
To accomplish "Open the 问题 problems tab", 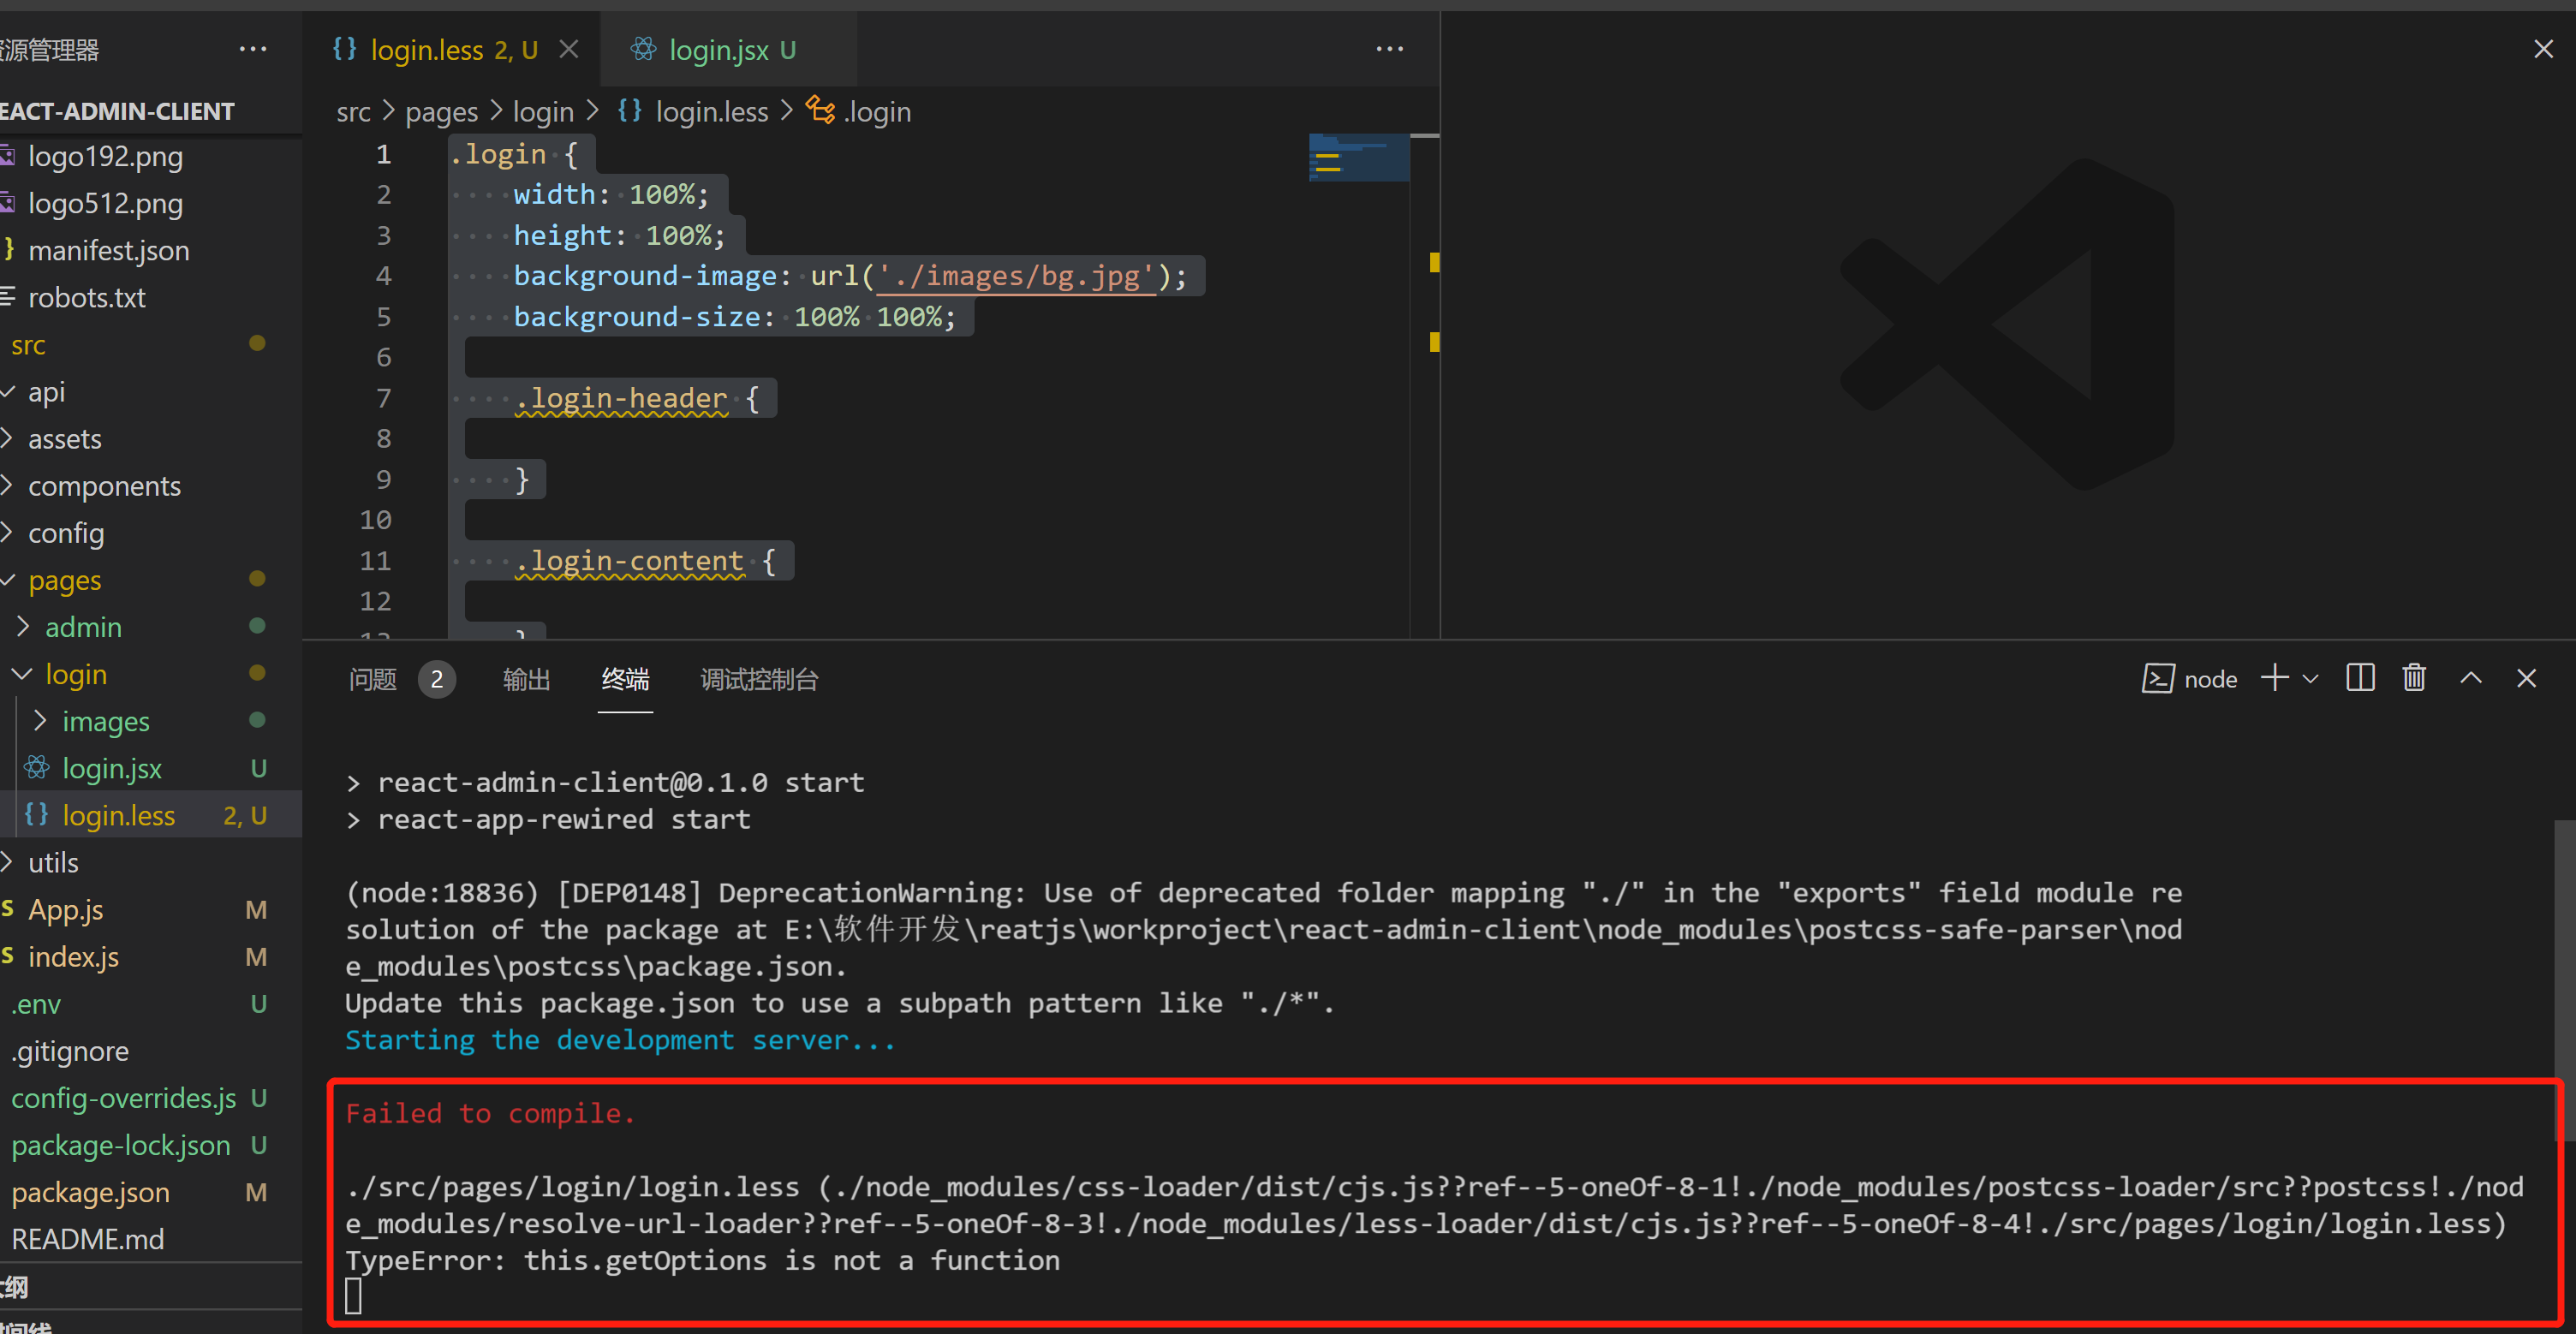I will point(373,680).
